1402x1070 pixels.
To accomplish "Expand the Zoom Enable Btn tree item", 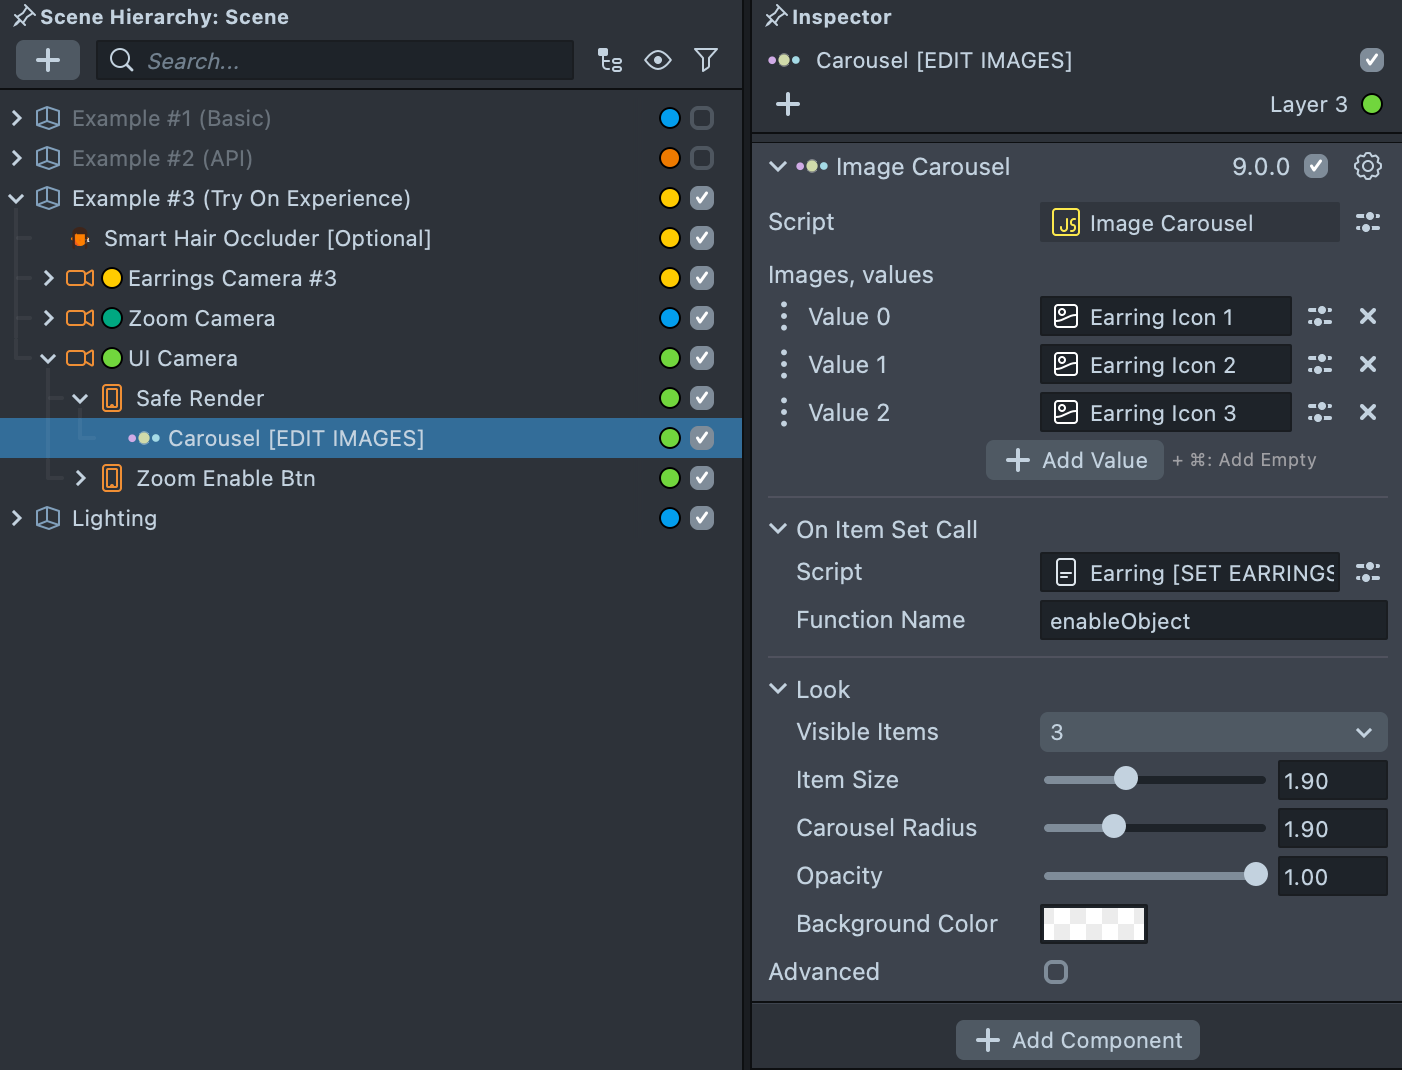I will [x=81, y=478].
